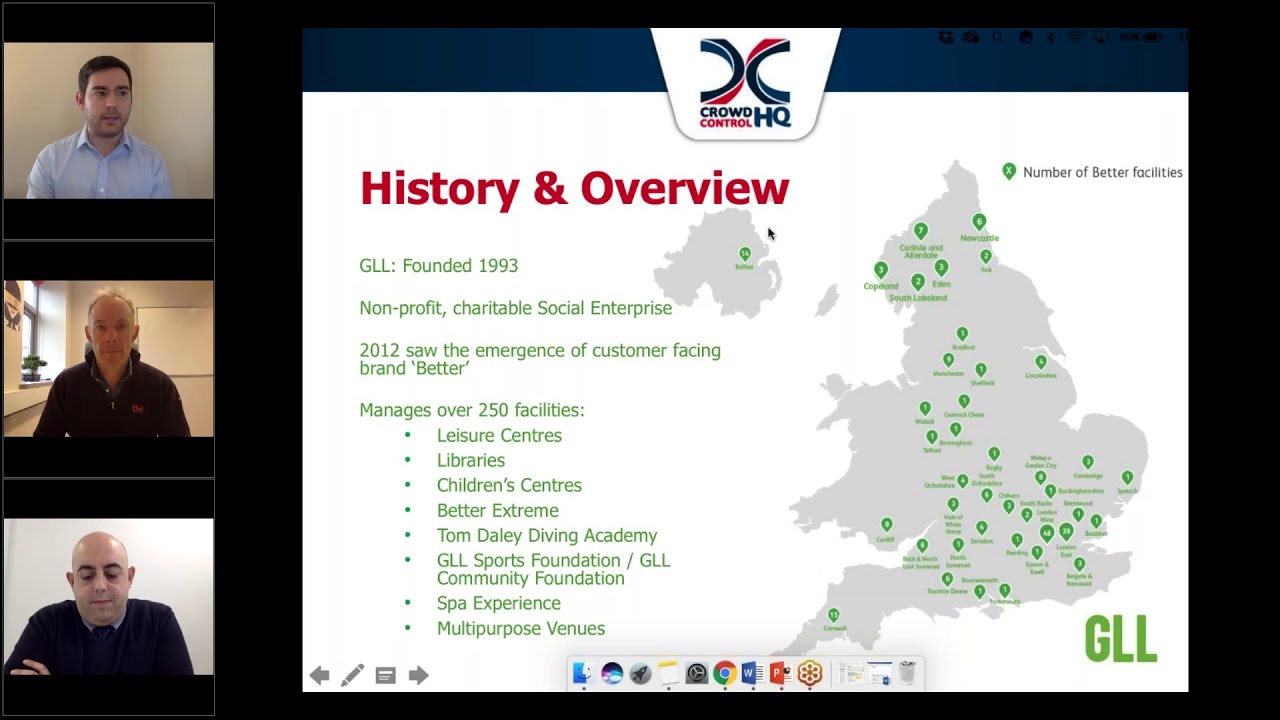
Task: Open Finder from the dock
Action: [583, 674]
